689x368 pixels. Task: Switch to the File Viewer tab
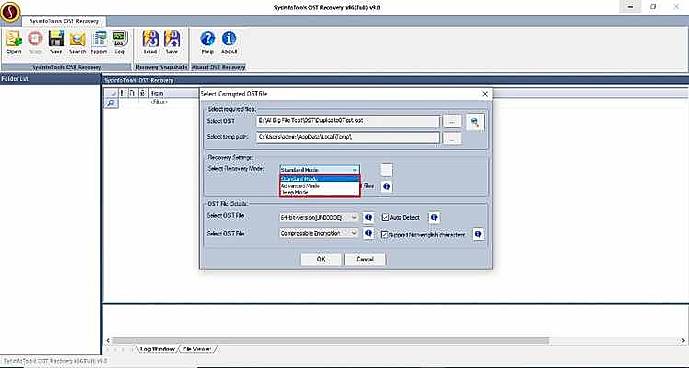click(x=197, y=349)
